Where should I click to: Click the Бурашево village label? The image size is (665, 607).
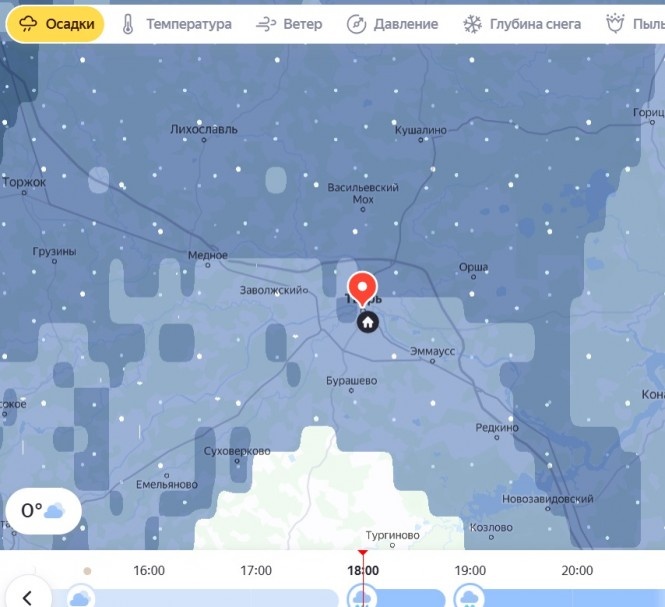tap(351, 381)
